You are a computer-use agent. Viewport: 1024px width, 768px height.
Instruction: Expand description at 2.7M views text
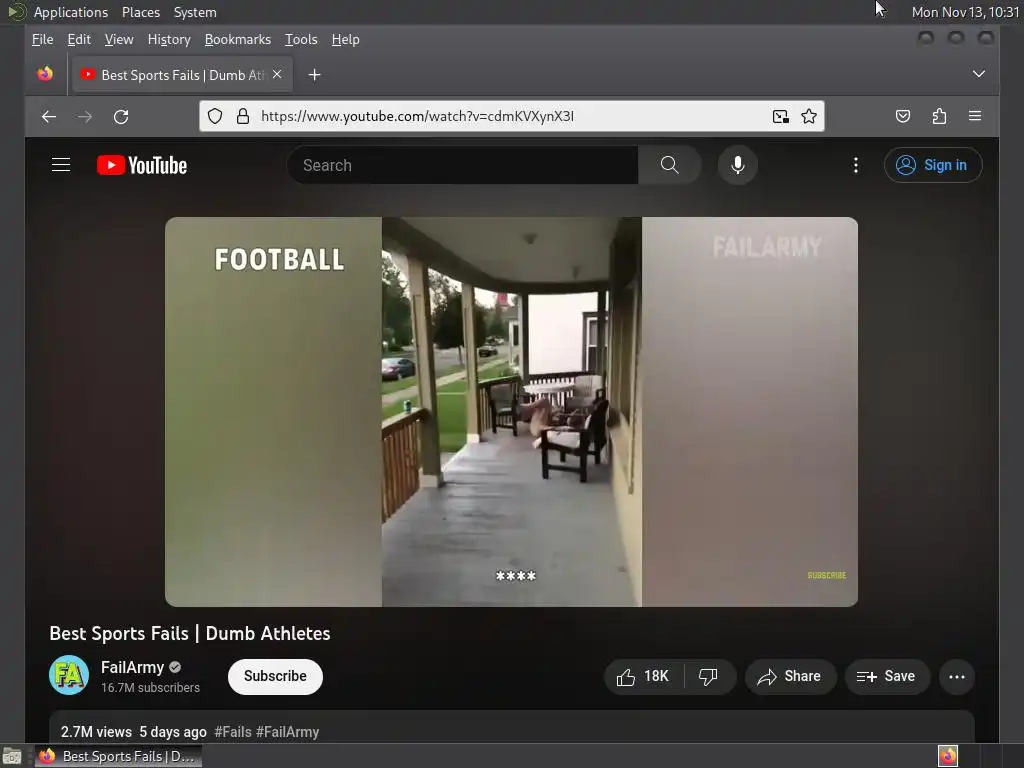pyautogui.click(x=96, y=732)
